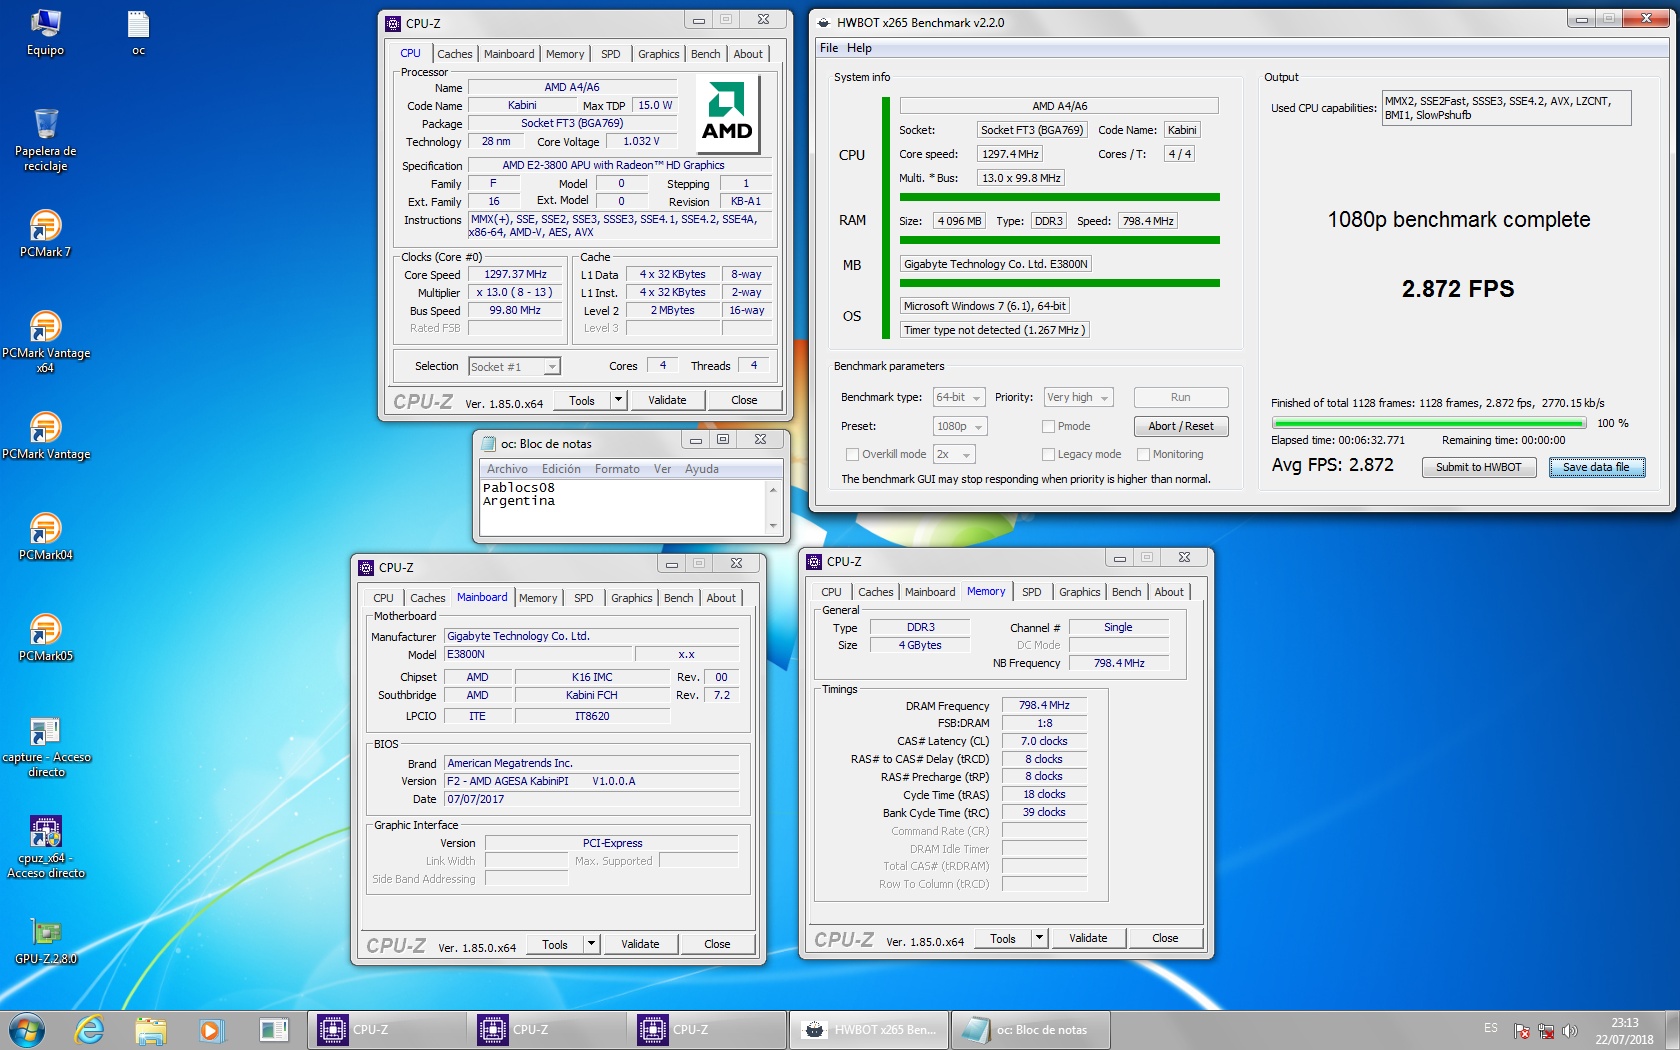Switch to Caches tab in top CPU-Z

(x=455, y=54)
